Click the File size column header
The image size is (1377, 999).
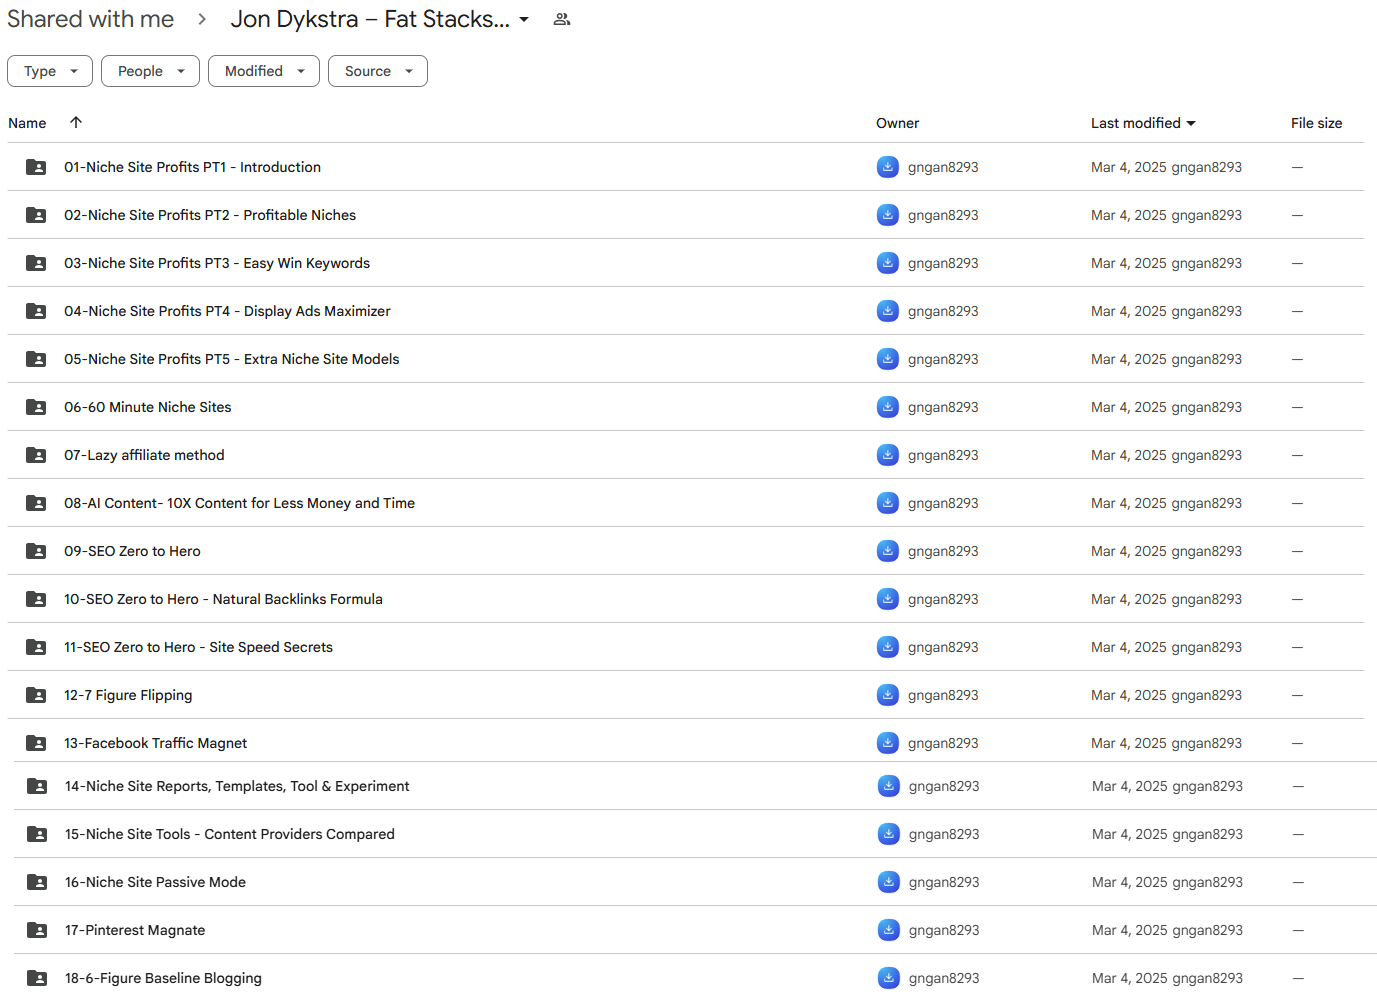(x=1316, y=123)
